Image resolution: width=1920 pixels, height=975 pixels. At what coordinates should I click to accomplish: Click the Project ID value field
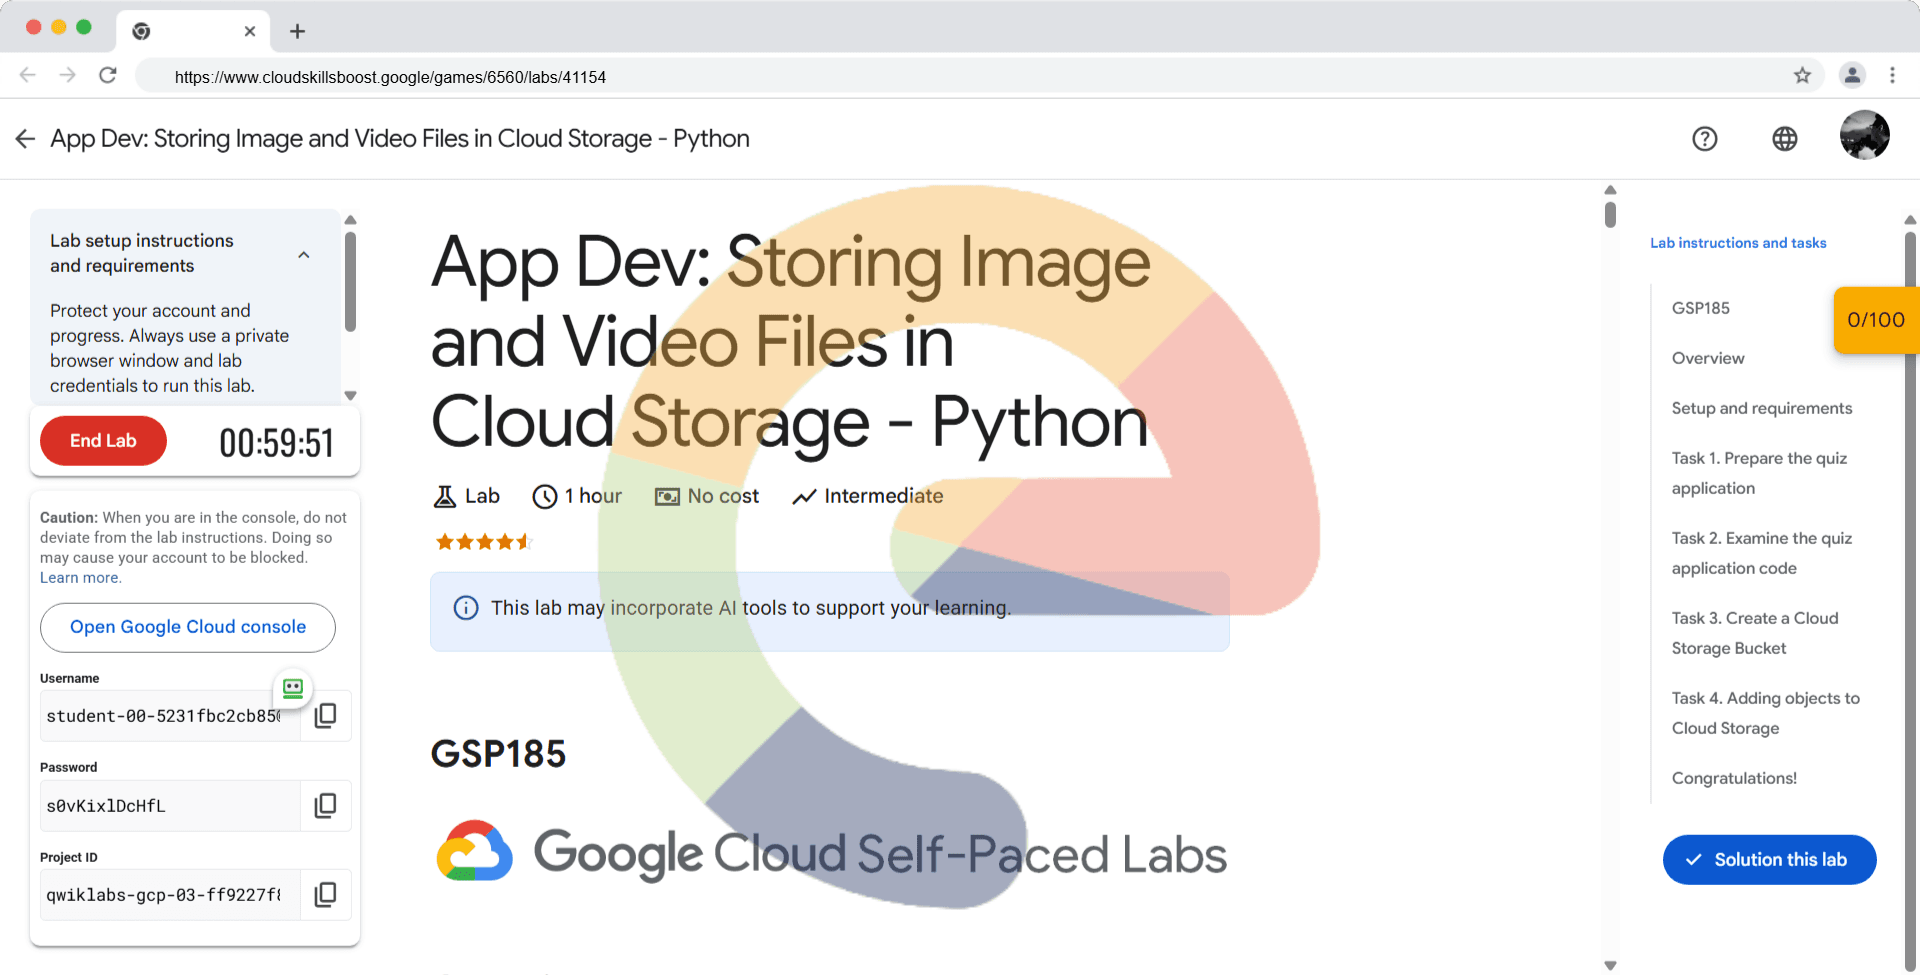pos(170,895)
